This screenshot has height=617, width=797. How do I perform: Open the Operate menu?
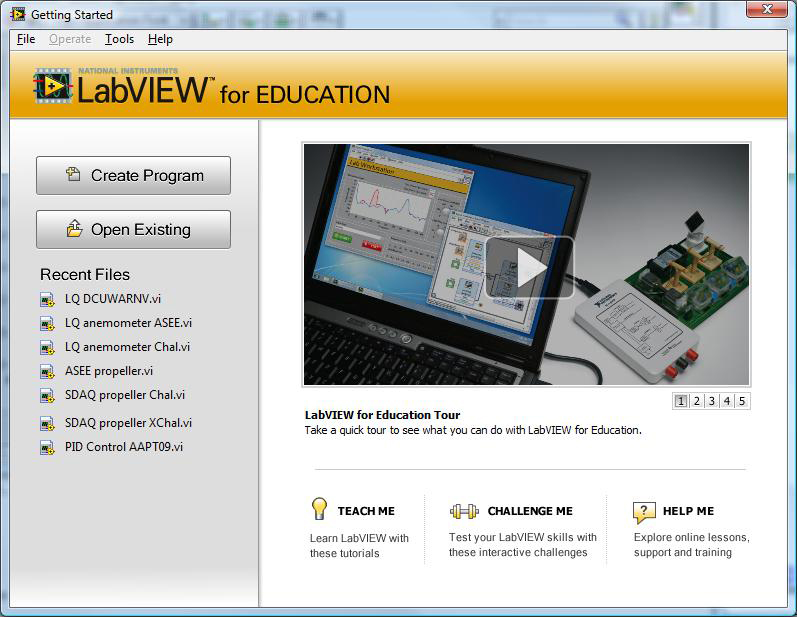[70, 39]
